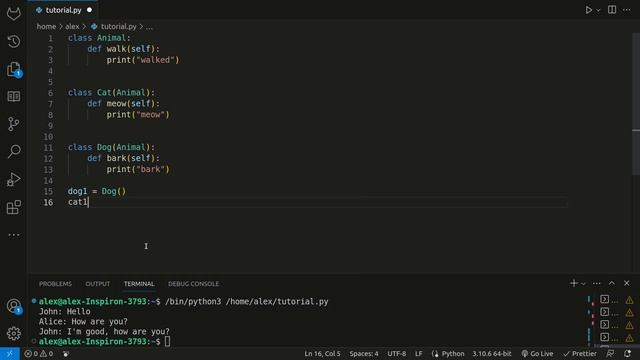Close the bottom terminal panel

click(x=627, y=283)
